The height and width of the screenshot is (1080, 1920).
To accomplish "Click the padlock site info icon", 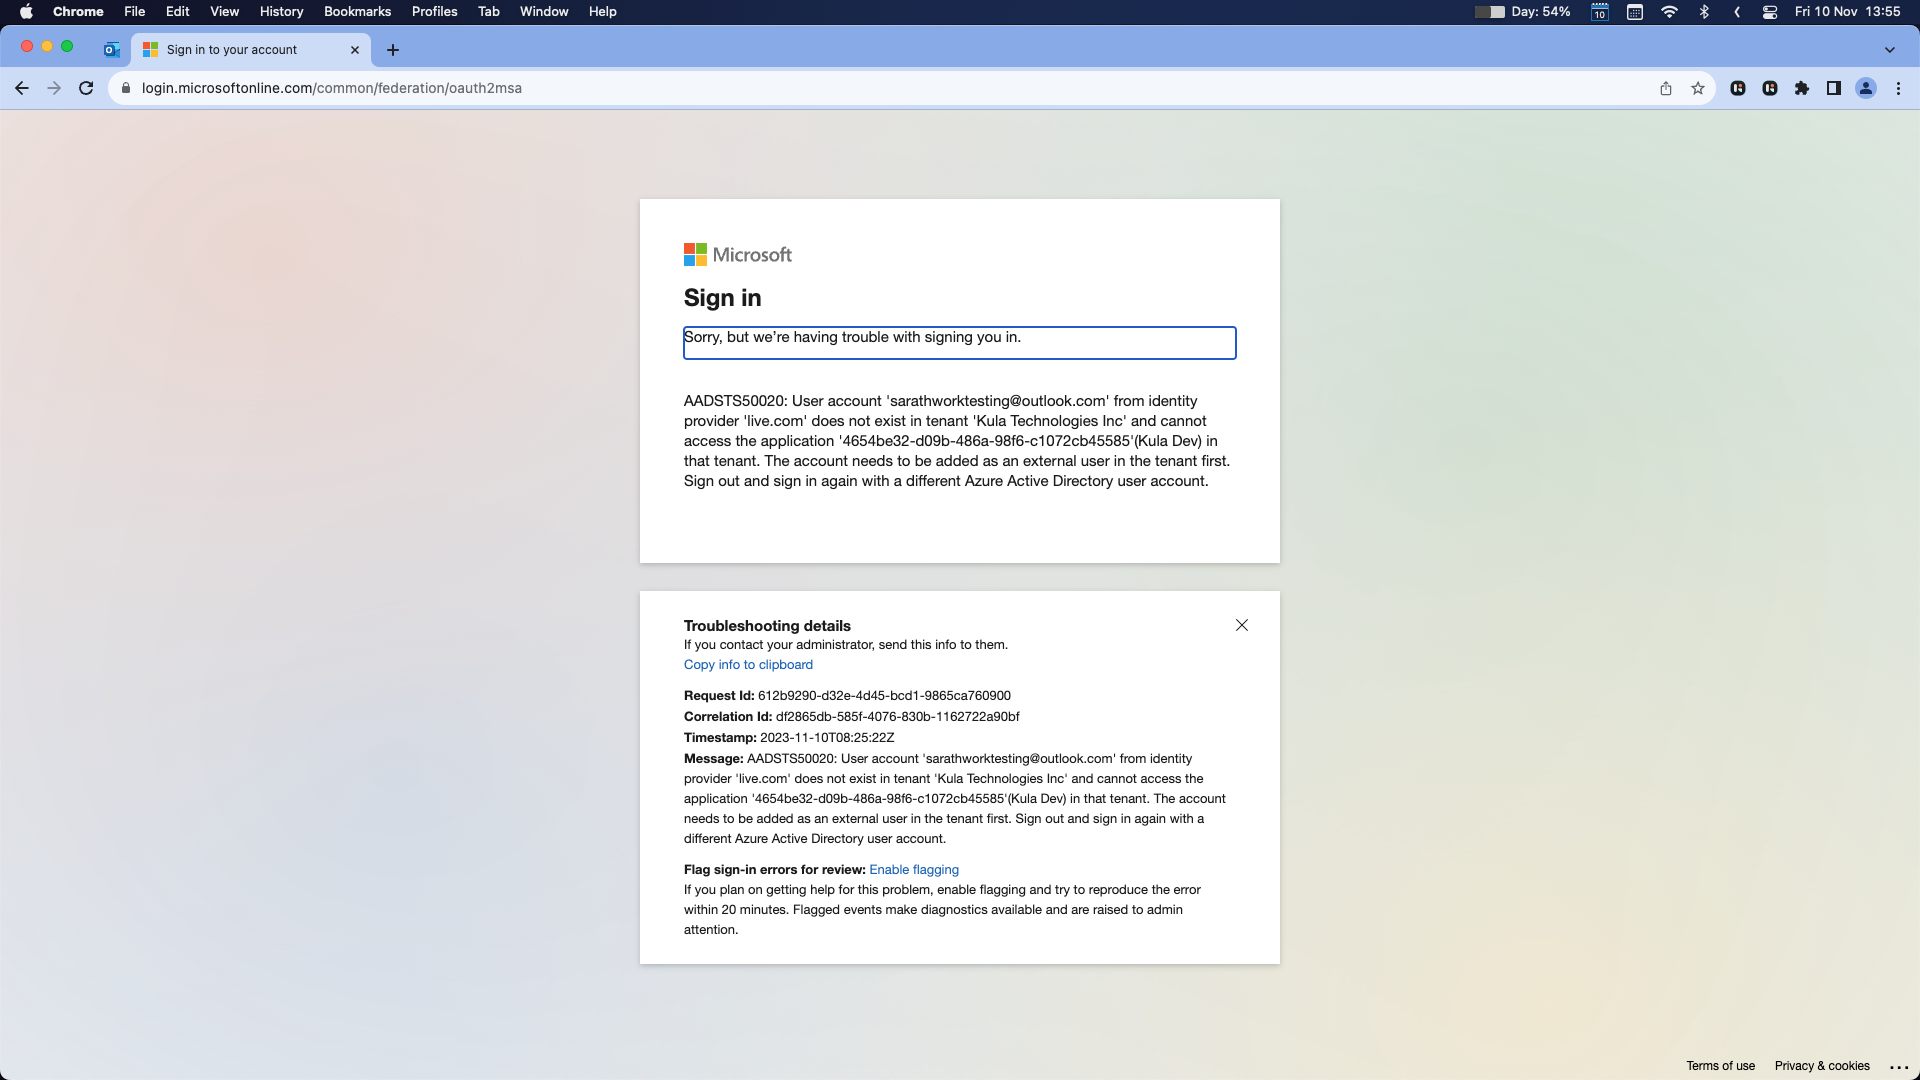I will pyautogui.click(x=126, y=88).
